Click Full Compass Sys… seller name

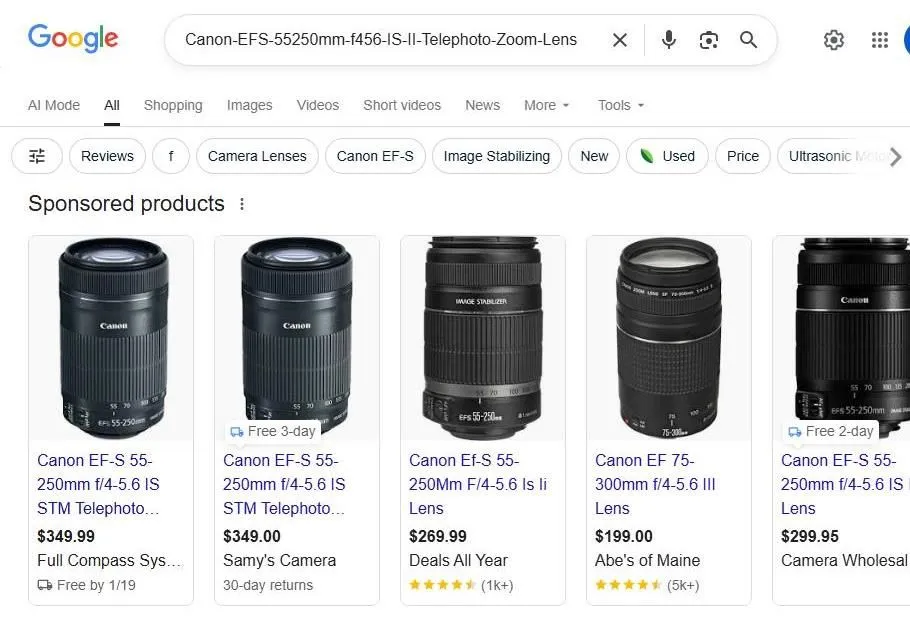[x=109, y=560]
